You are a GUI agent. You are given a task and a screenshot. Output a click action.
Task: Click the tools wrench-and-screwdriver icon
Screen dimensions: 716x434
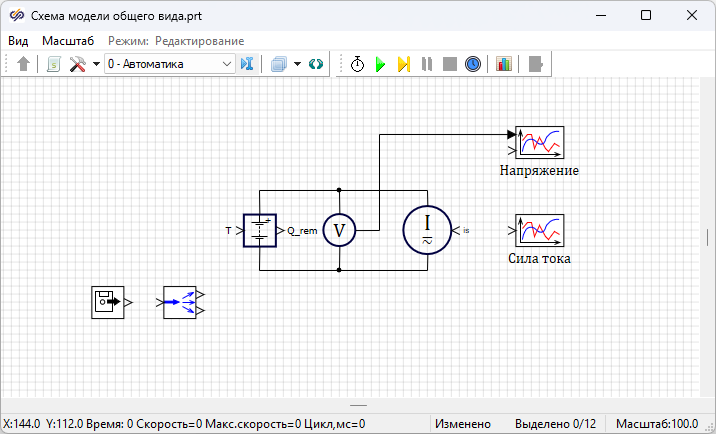(77, 64)
